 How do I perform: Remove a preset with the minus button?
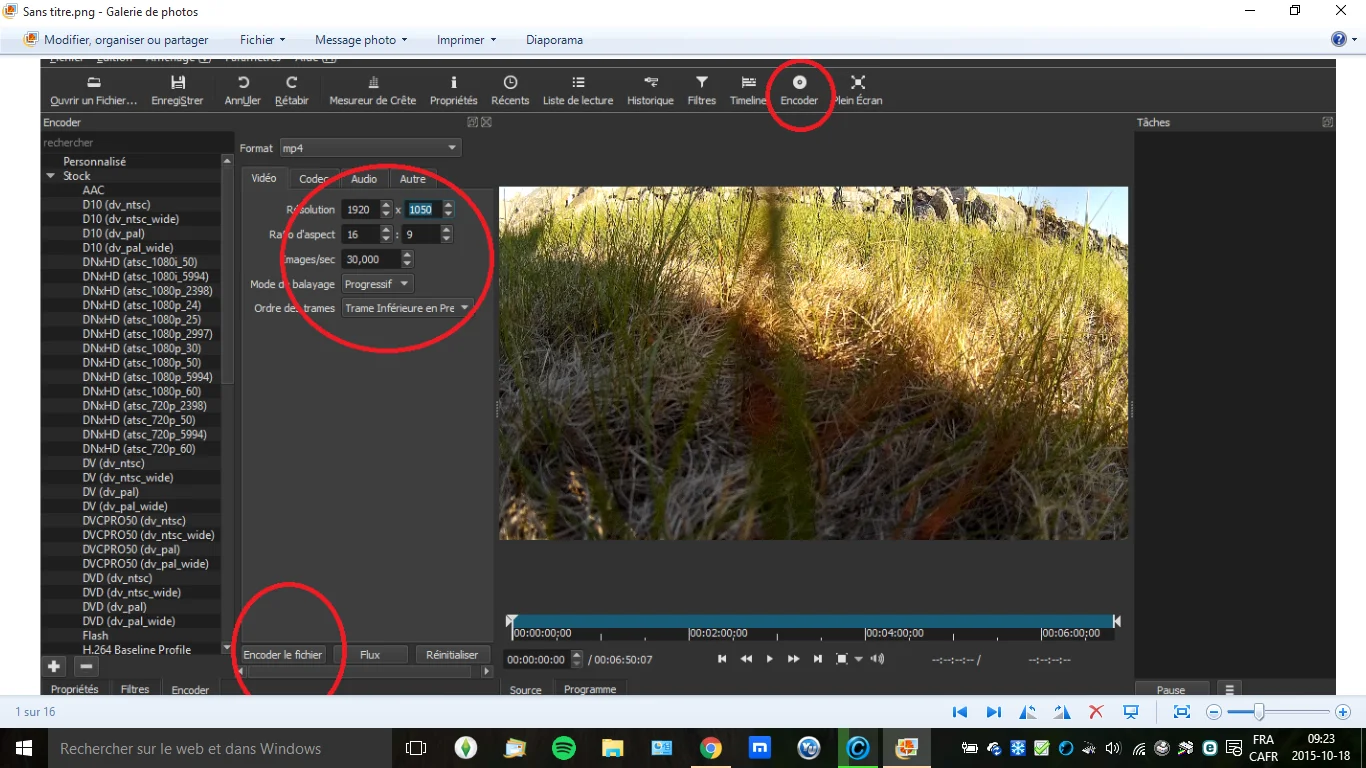86,666
